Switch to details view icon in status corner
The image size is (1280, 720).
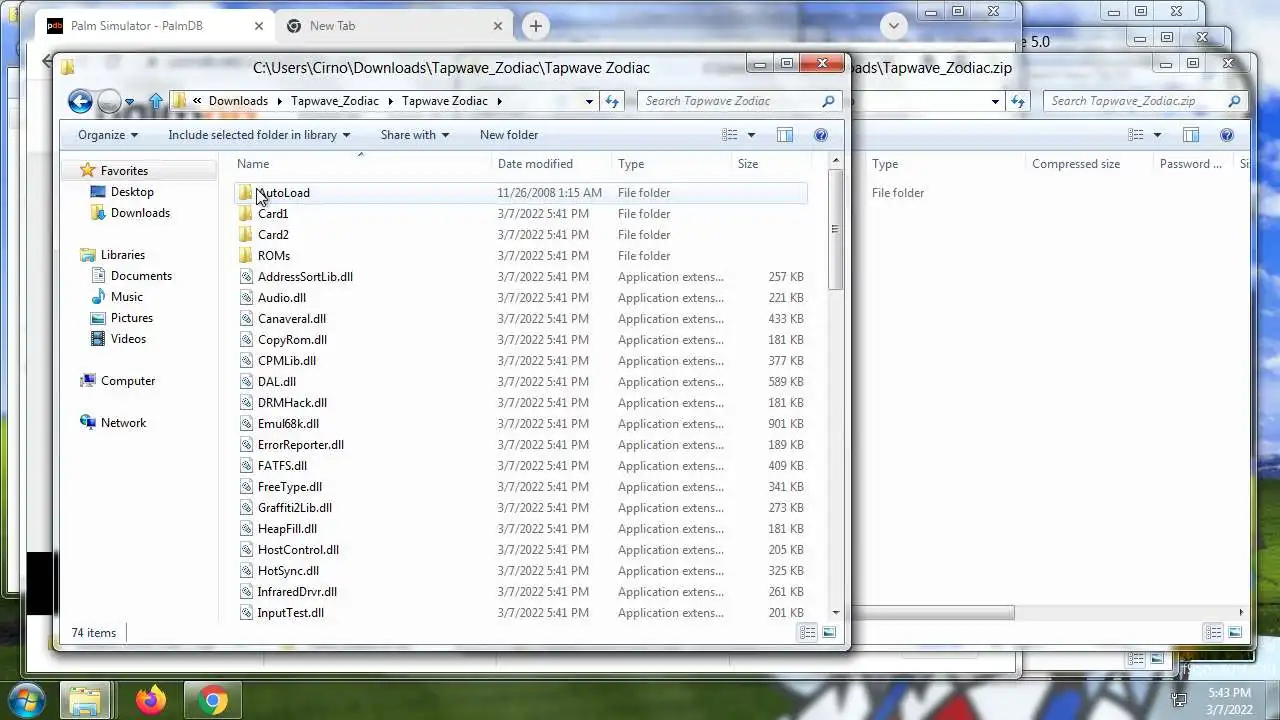pos(807,633)
